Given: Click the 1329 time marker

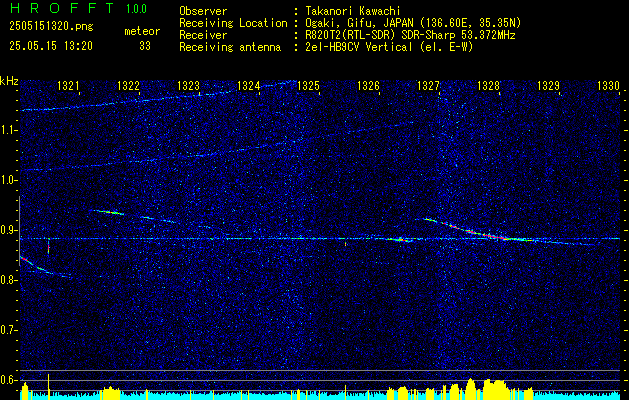Looking at the screenshot, I should click(548, 85).
